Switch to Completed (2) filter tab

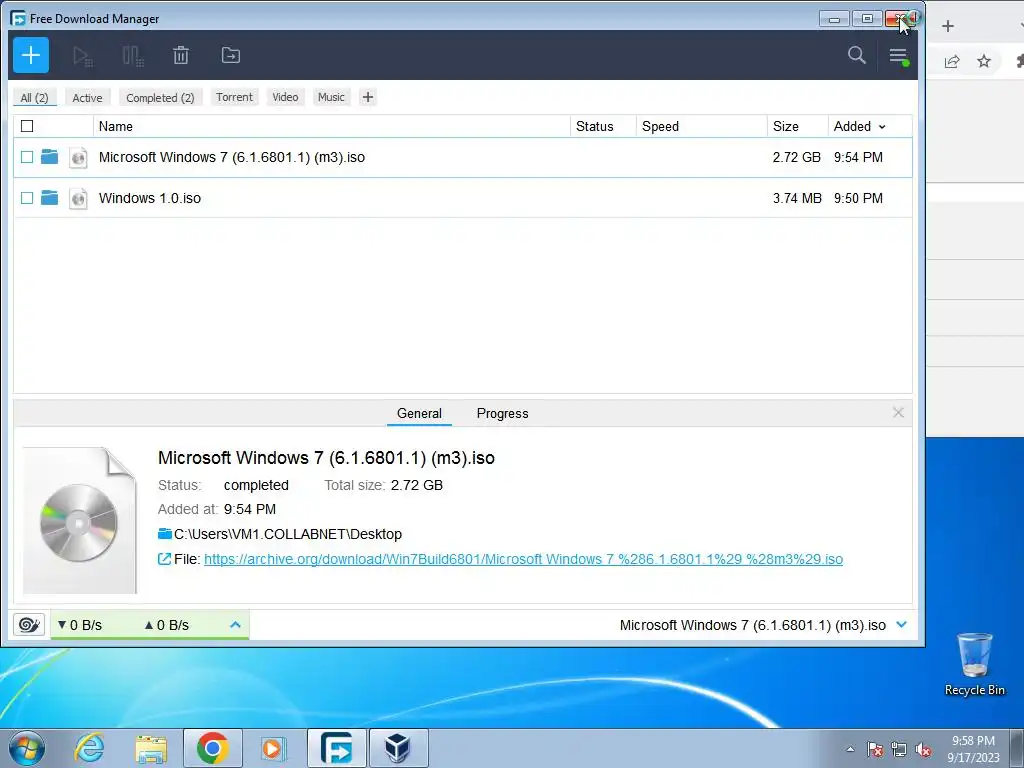(161, 97)
